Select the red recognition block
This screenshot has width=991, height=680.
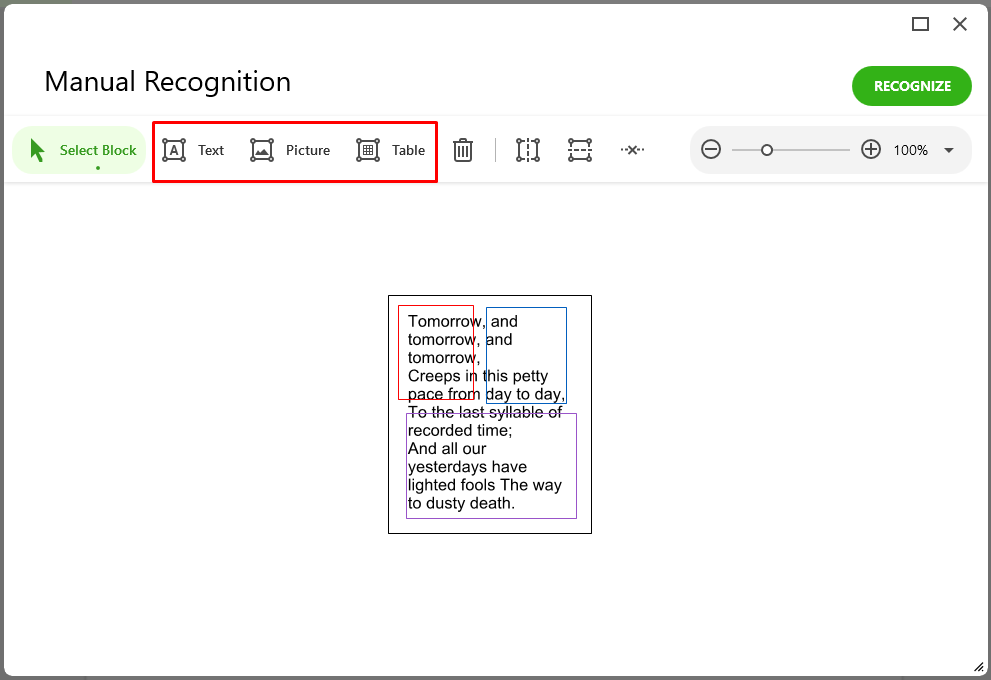(436, 353)
